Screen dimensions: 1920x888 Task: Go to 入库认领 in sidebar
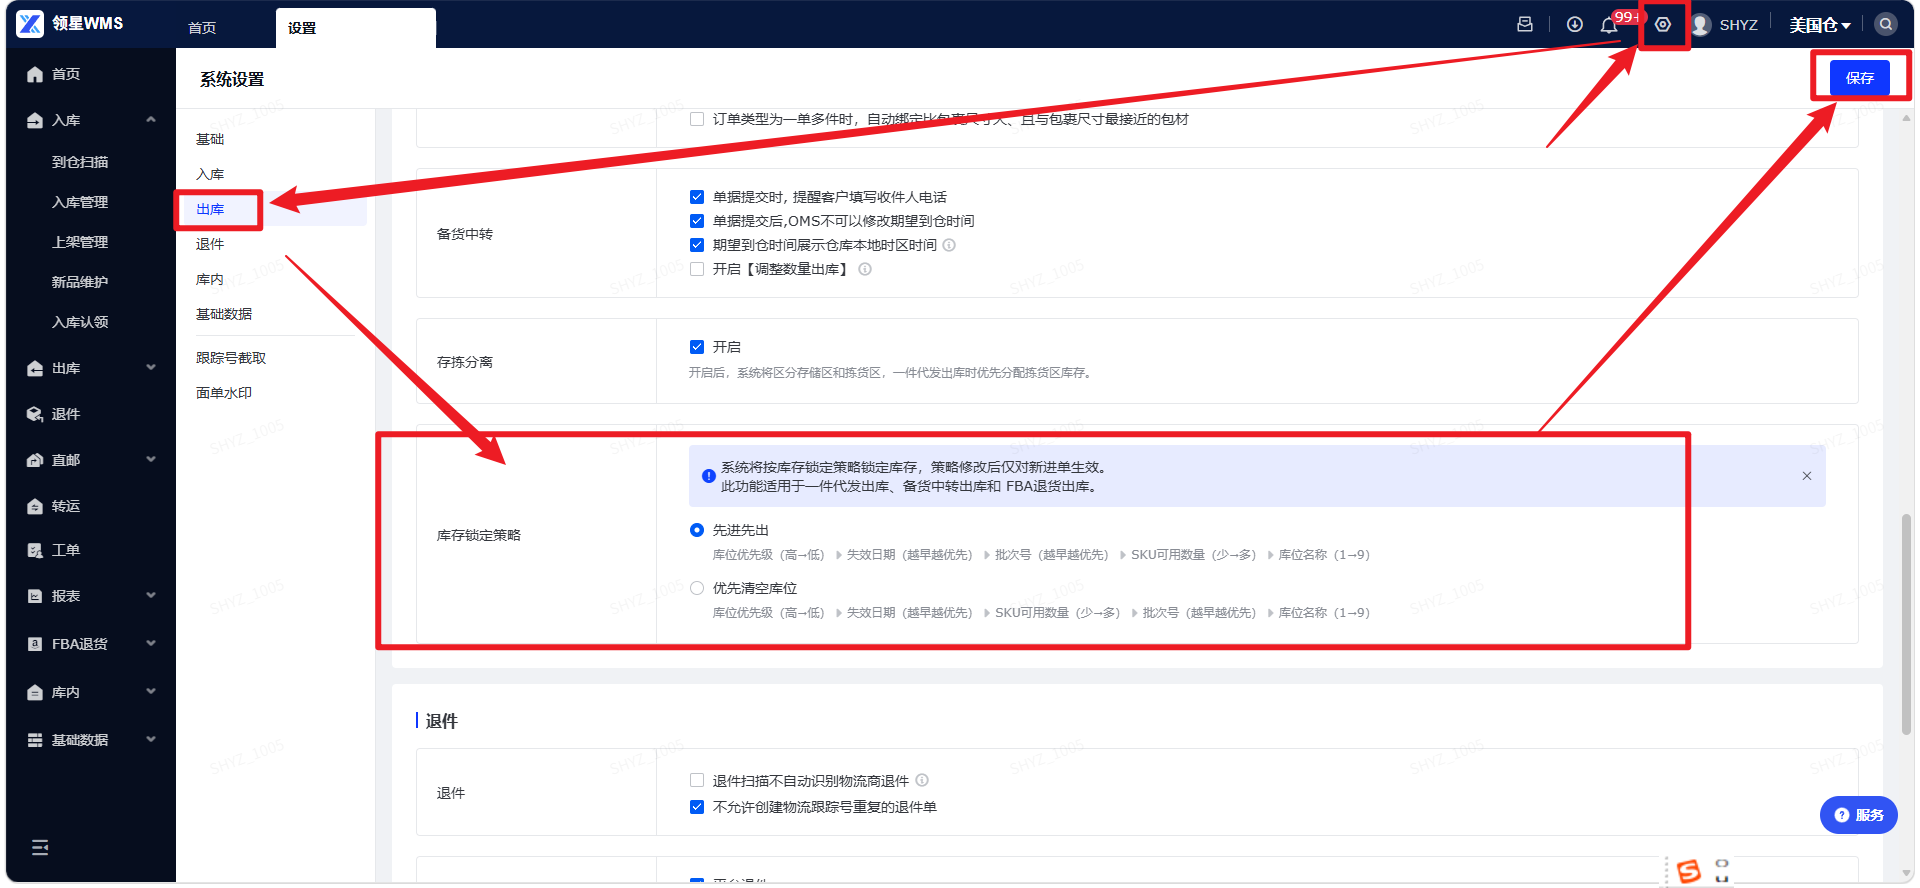80,322
